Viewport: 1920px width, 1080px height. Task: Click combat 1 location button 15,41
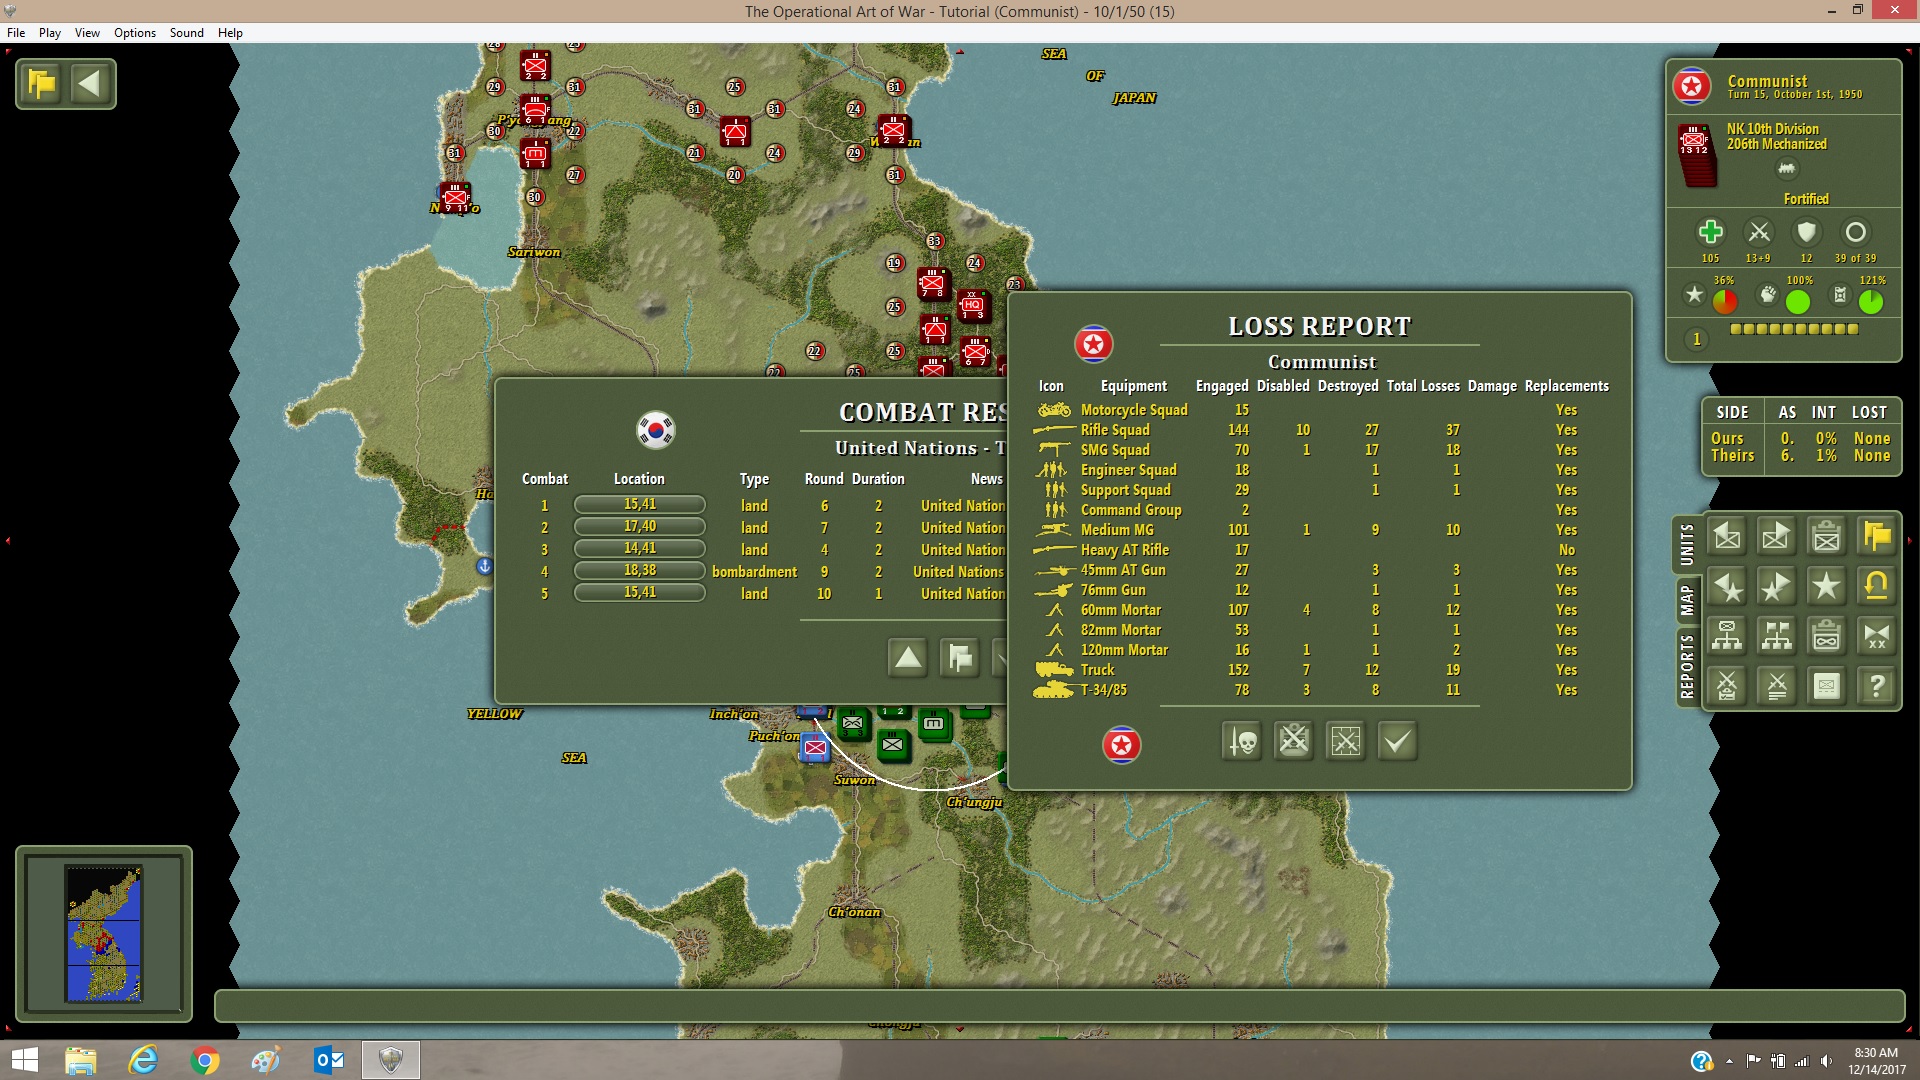point(640,505)
